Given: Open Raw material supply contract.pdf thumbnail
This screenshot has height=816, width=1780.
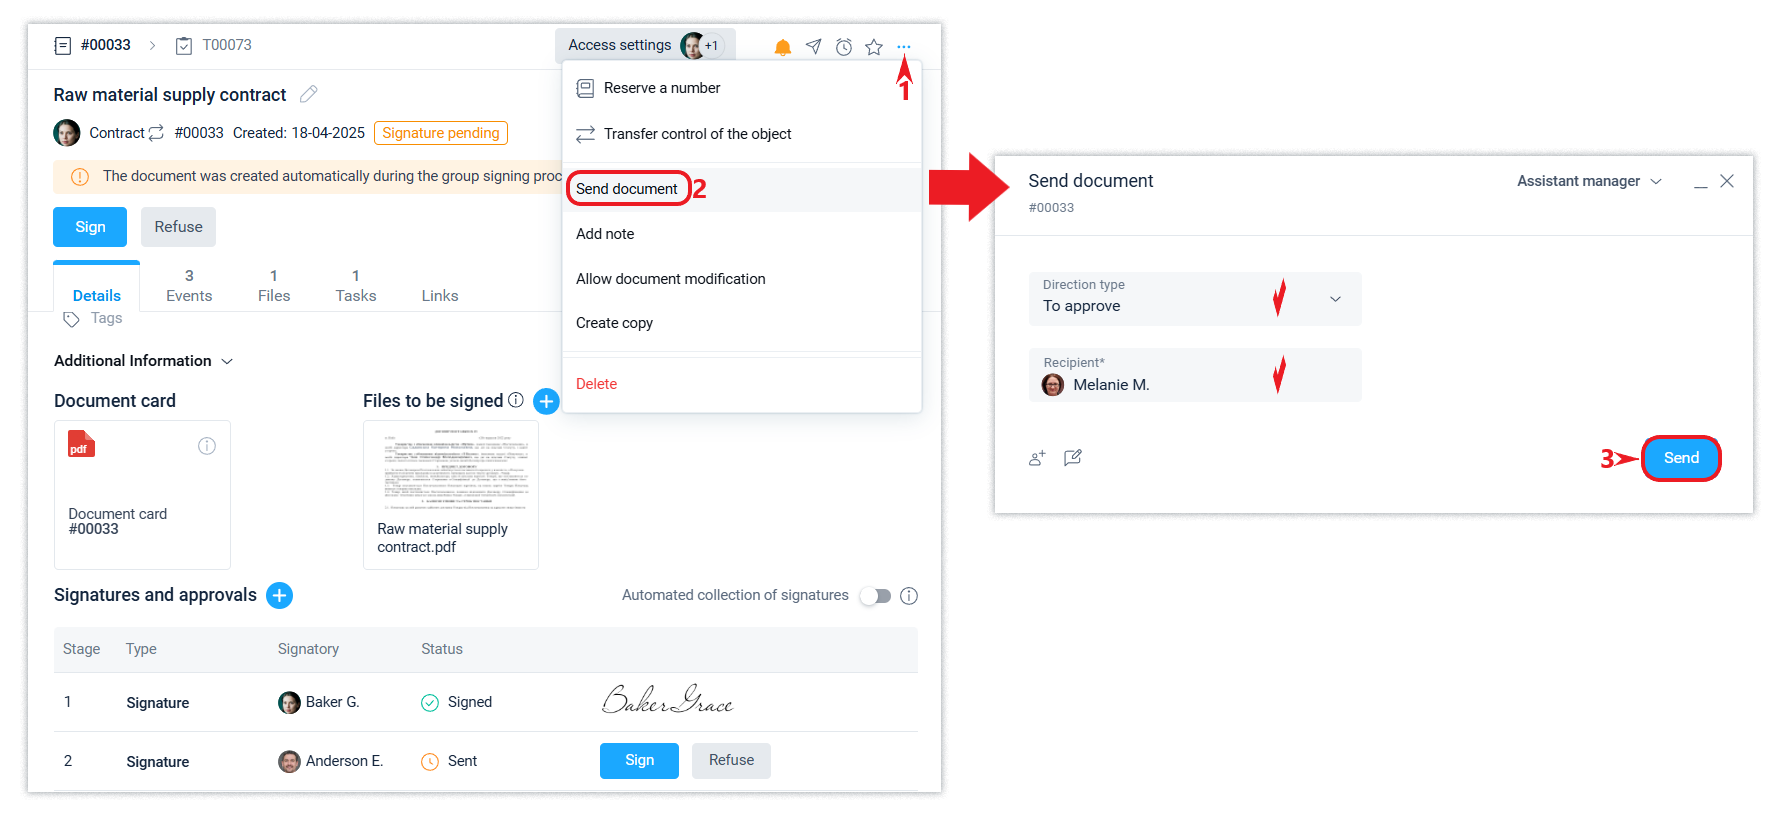Looking at the screenshot, I should [x=451, y=495].
